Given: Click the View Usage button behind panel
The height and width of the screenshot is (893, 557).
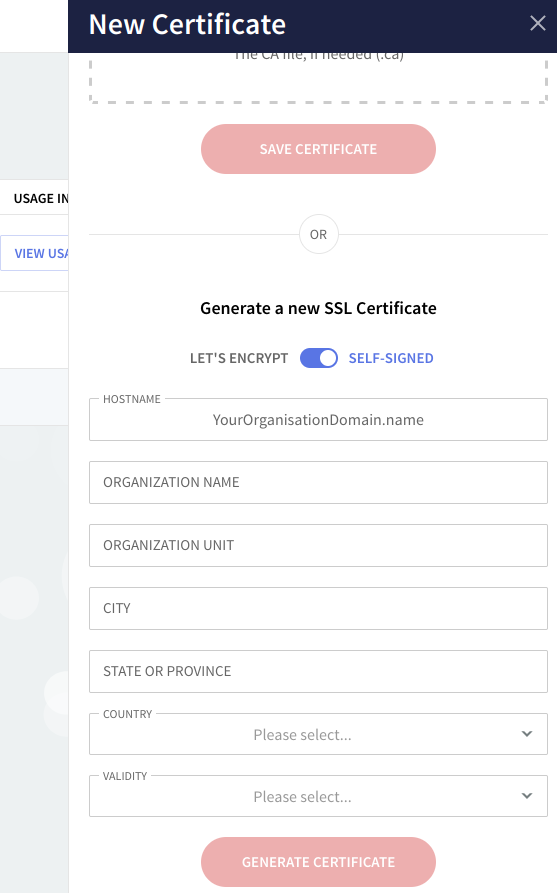Looking at the screenshot, I should pyautogui.click(x=34, y=253).
